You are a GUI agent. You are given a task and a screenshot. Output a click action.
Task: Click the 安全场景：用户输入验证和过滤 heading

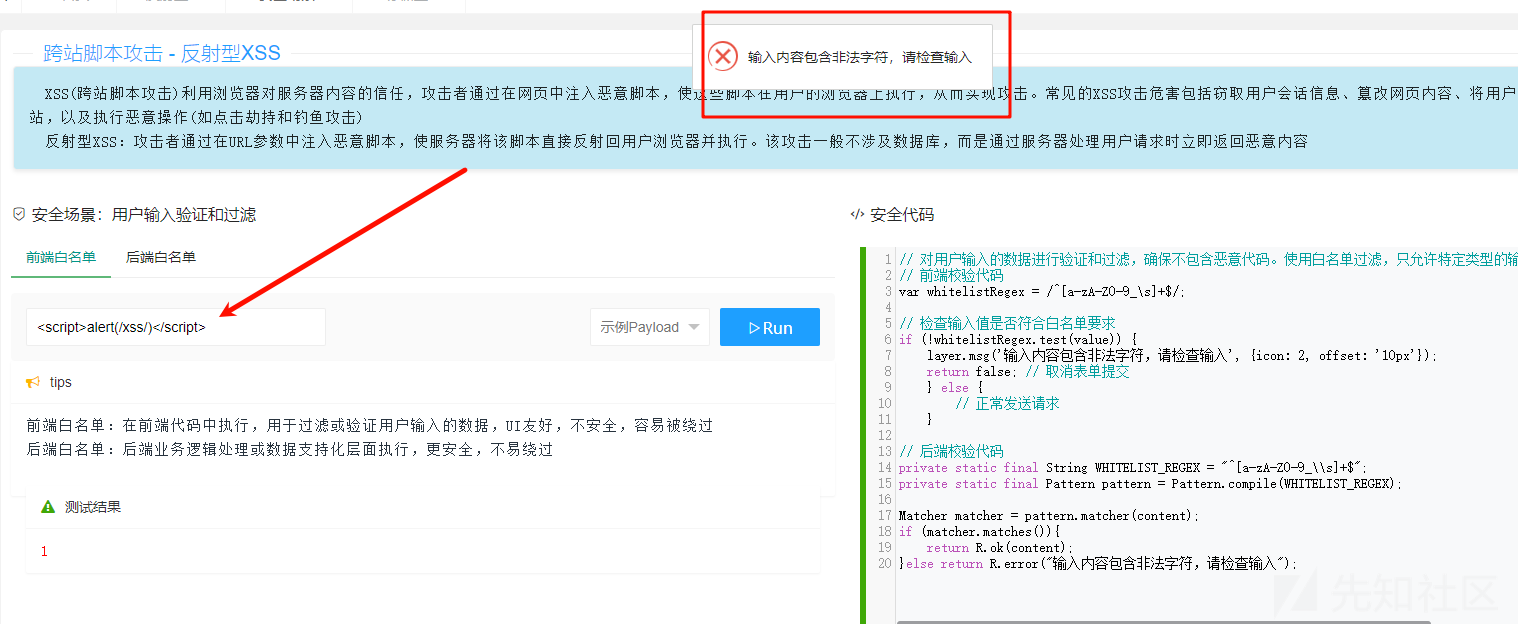[144, 214]
